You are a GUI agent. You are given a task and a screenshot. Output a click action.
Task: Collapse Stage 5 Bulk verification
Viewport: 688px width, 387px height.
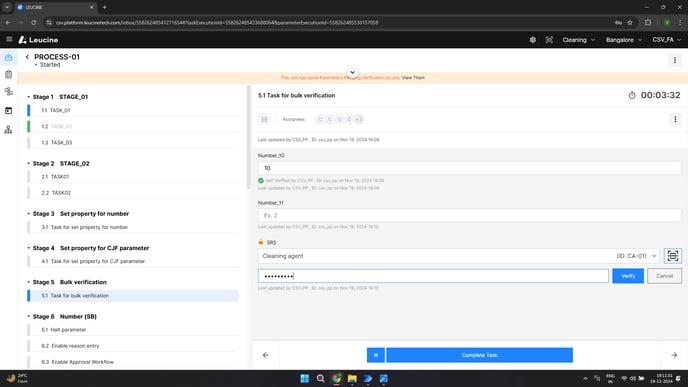(x=29, y=282)
